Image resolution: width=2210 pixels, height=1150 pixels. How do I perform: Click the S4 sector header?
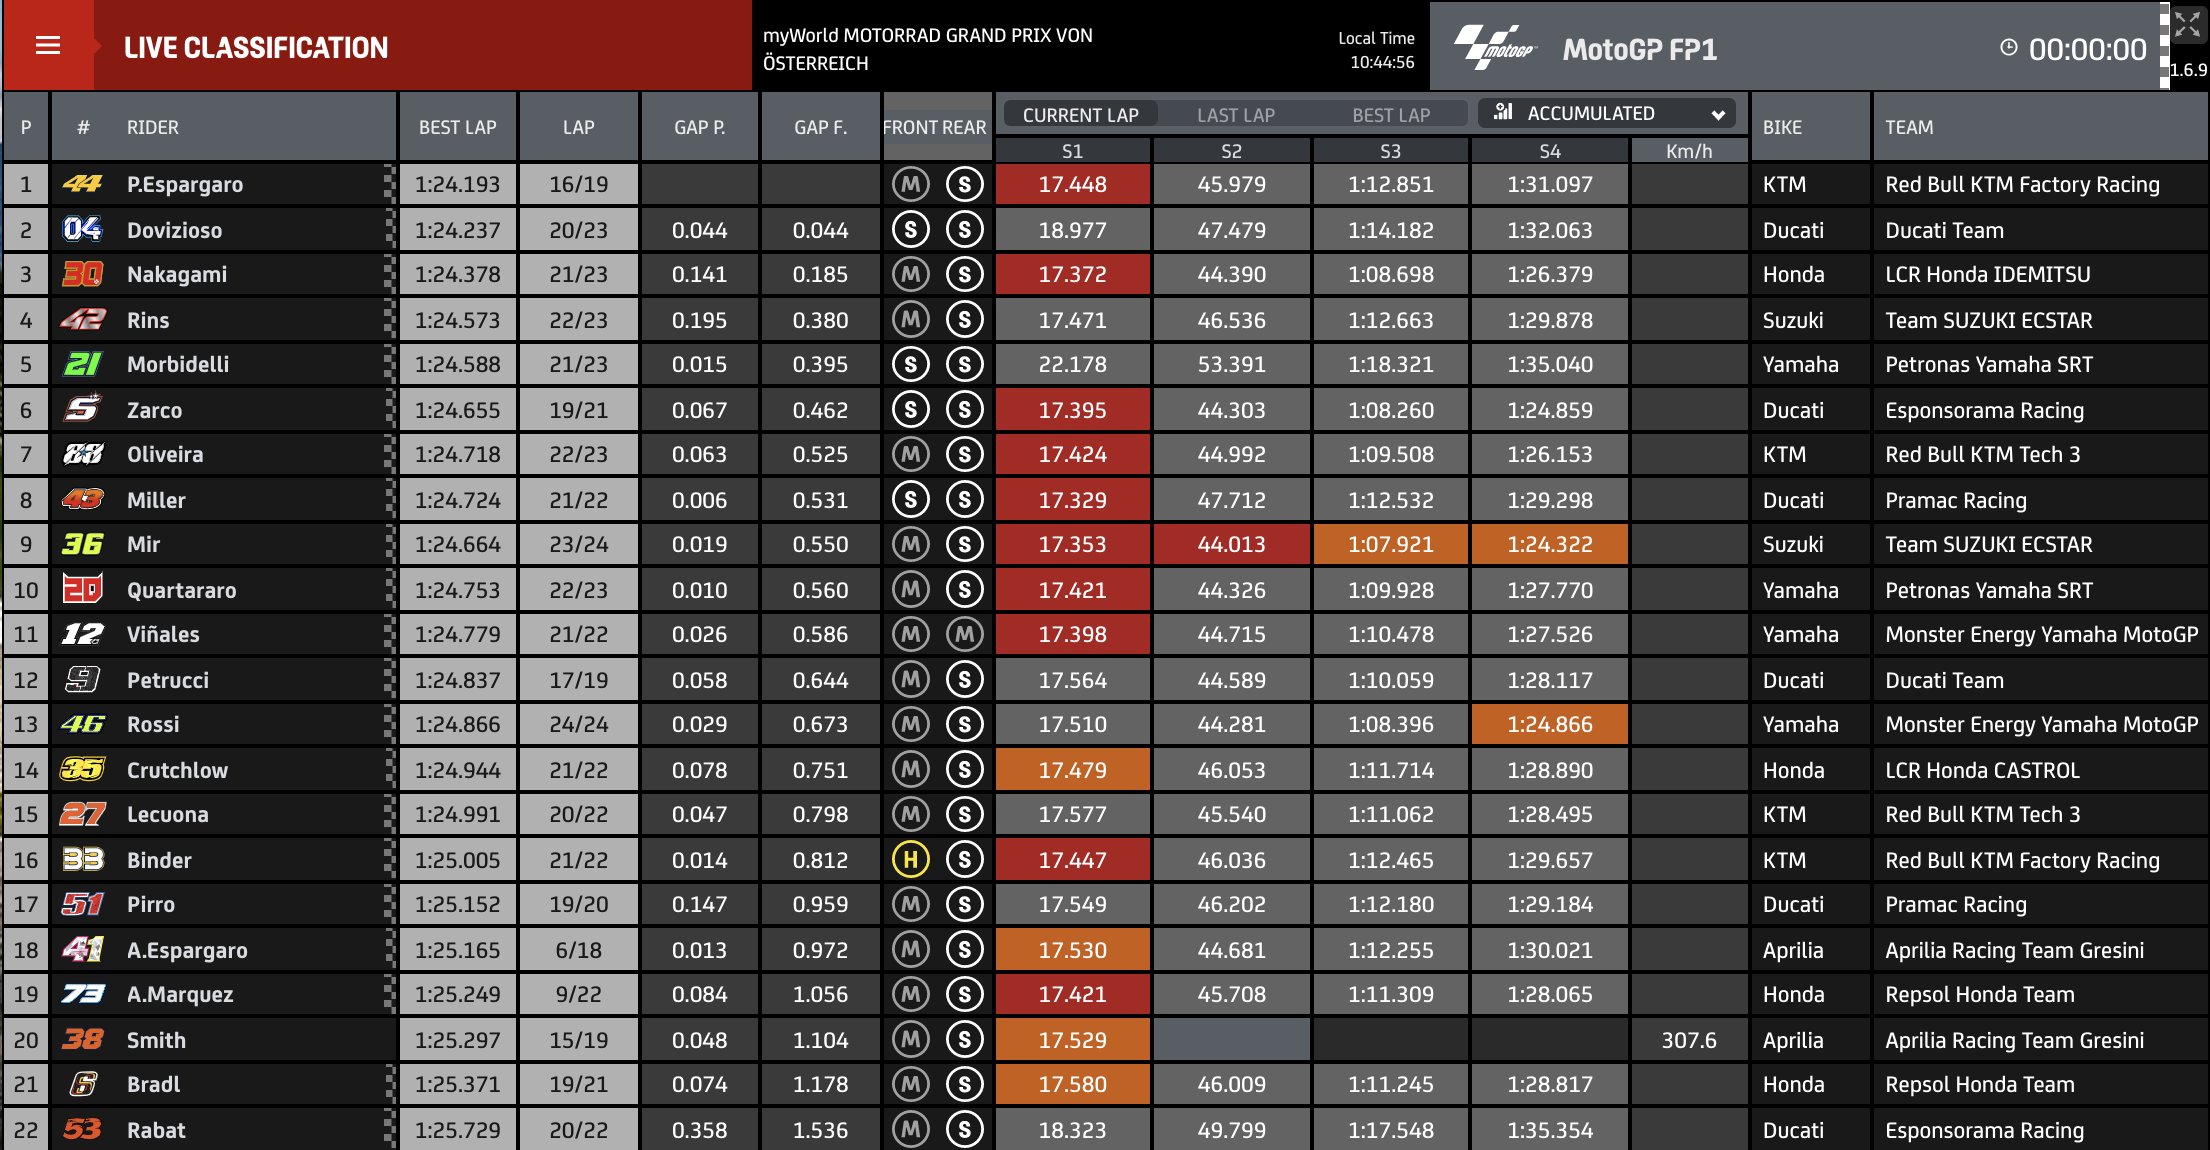[1550, 151]
